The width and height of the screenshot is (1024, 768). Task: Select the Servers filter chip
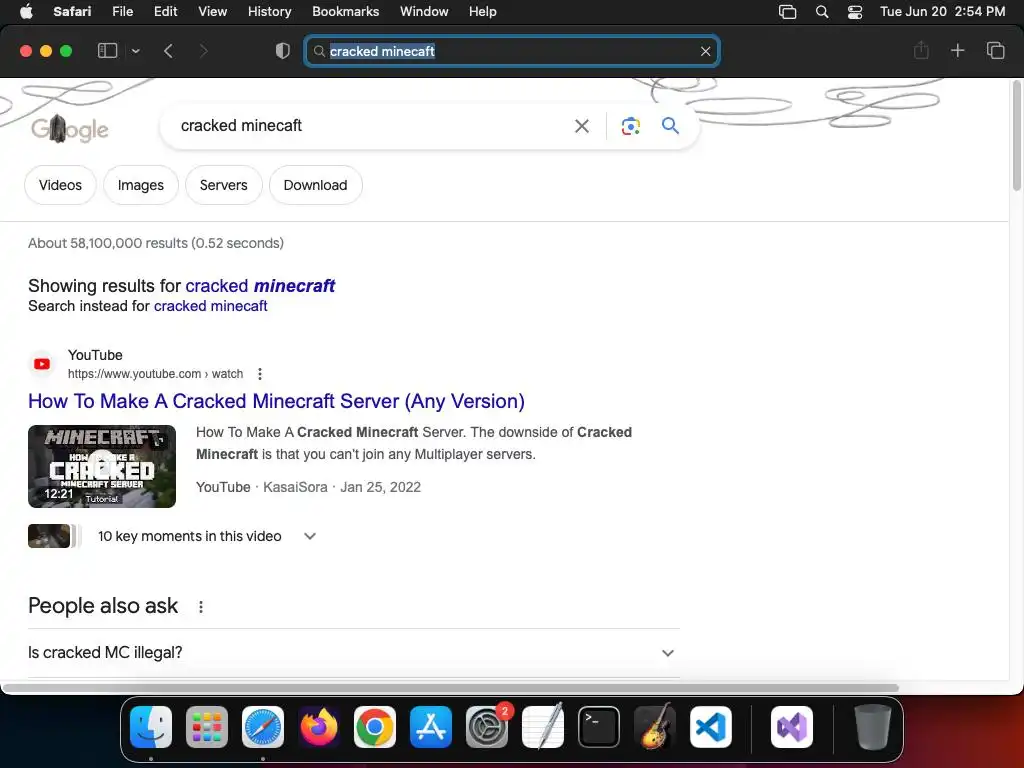click(x=223, y=185)
